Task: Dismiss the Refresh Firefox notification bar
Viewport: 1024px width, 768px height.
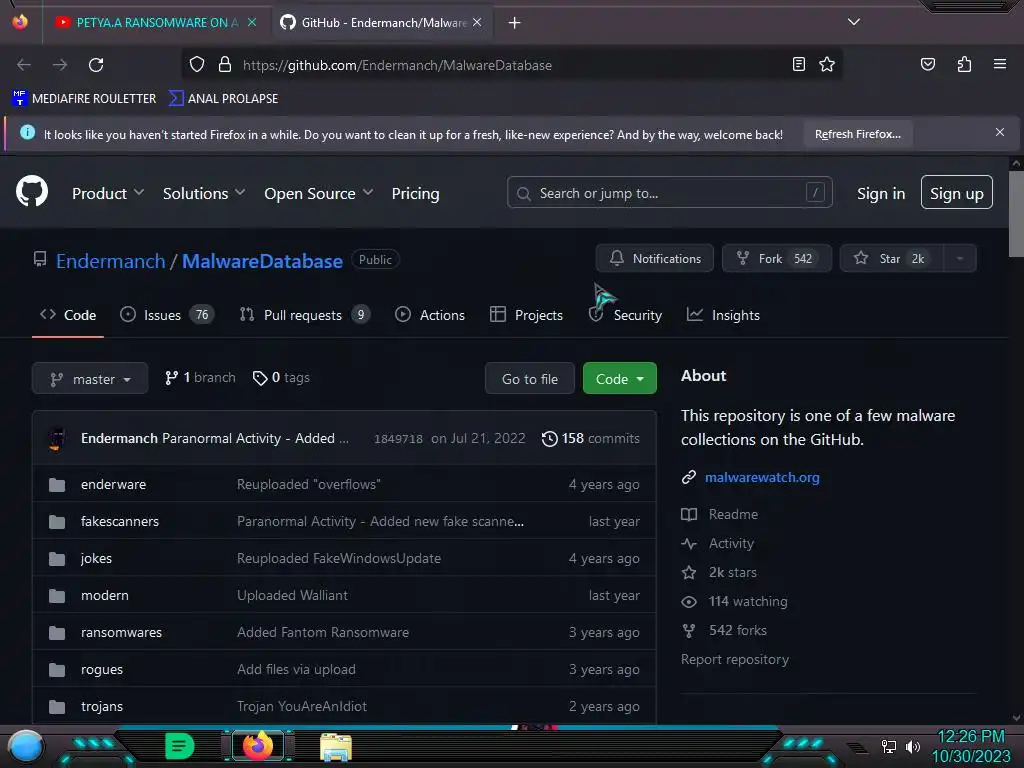Action: pos(999,133)
